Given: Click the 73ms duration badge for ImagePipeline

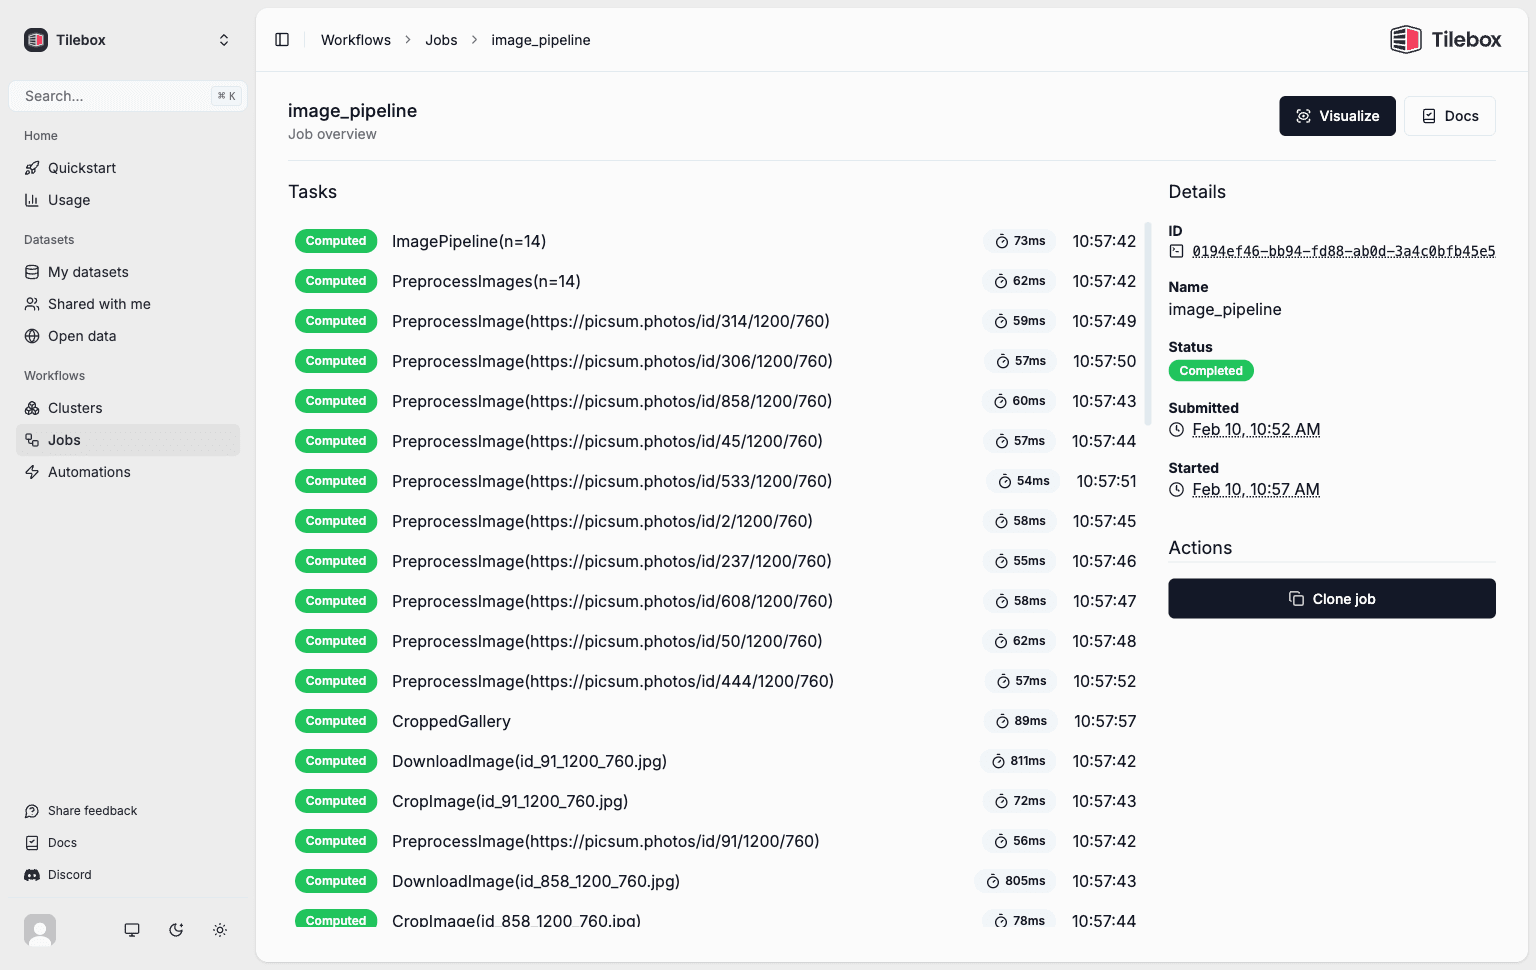Looking at the screenshot, I should (1019, 241).
